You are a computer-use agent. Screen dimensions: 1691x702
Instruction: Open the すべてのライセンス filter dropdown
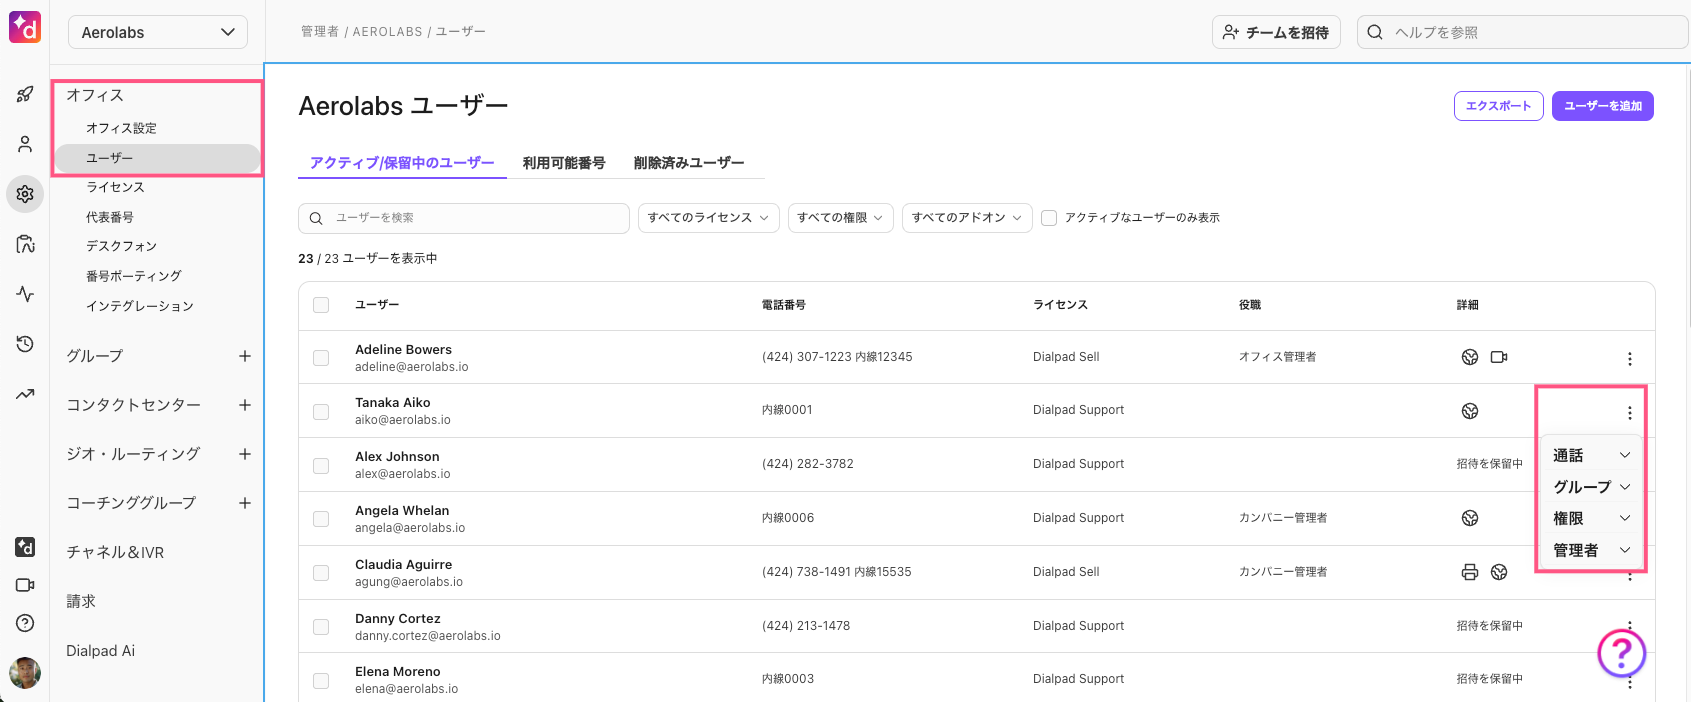pyautogui.click(x=708, y=218)
